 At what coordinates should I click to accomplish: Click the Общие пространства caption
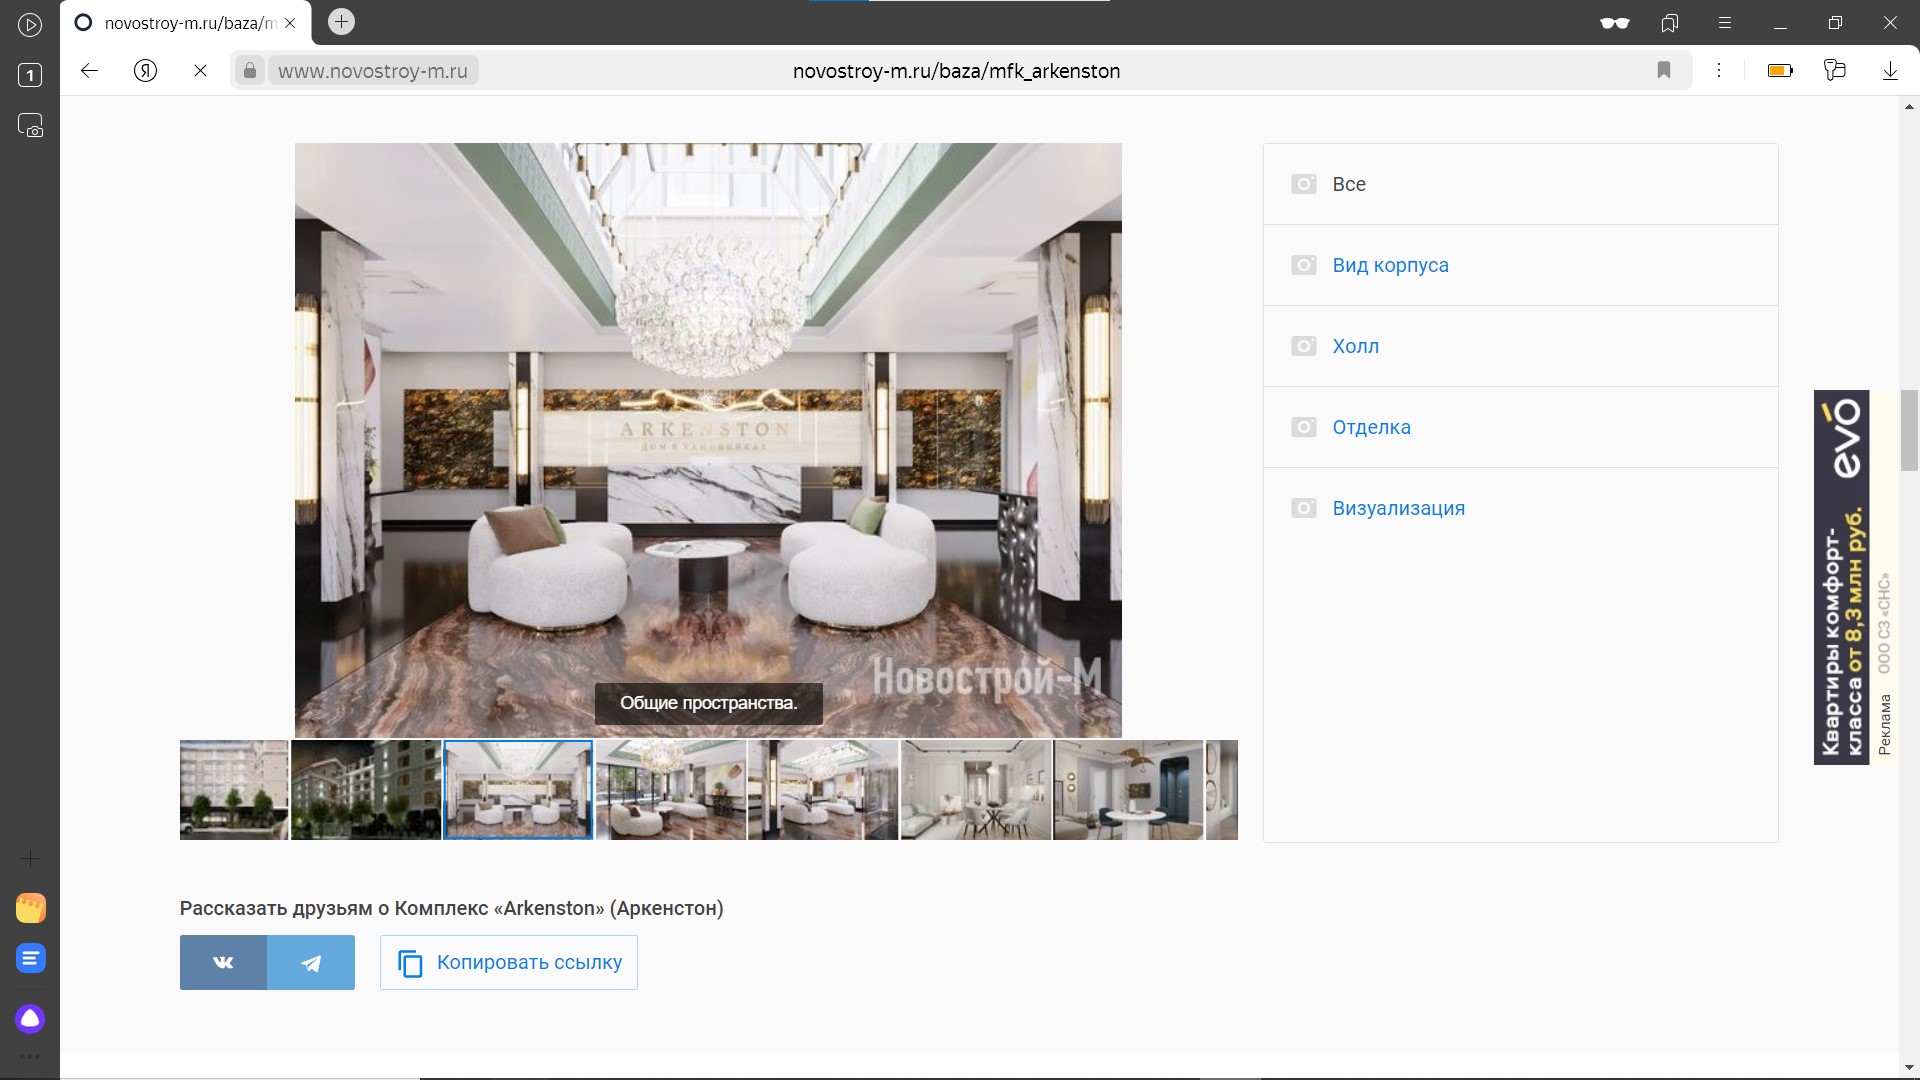[x=708, y=703]
